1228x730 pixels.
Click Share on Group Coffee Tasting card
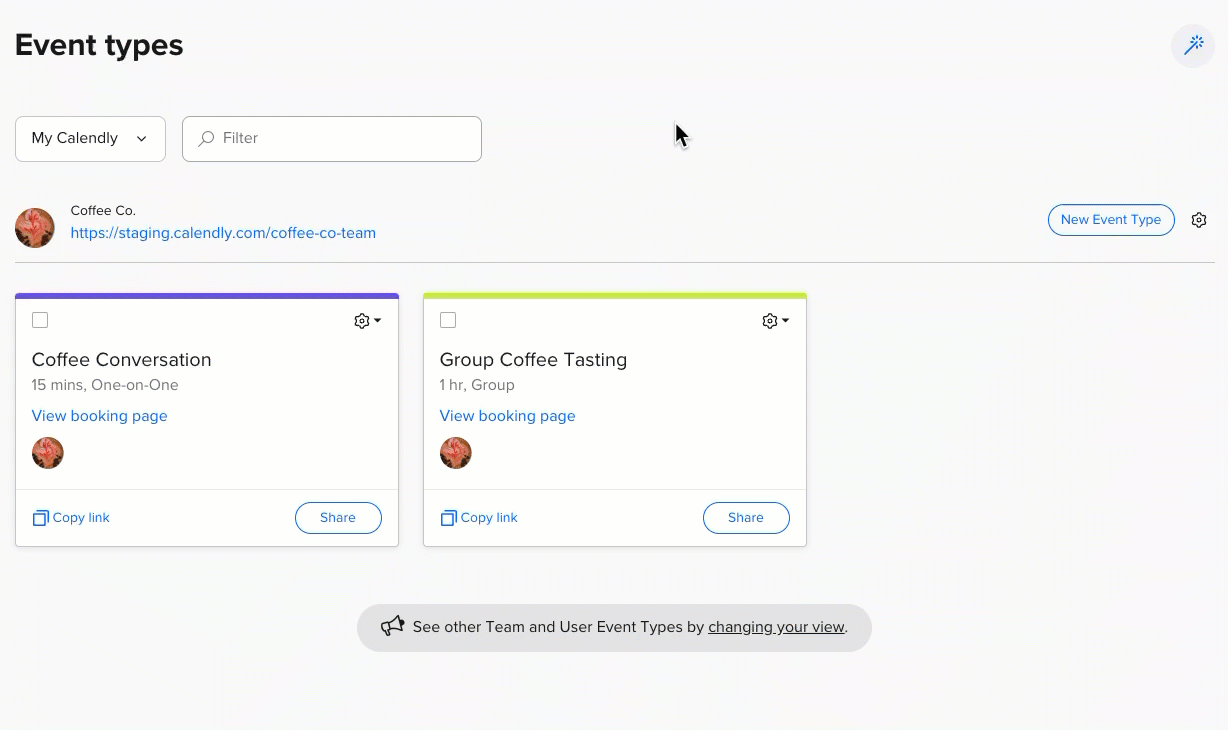coord(746,518)
